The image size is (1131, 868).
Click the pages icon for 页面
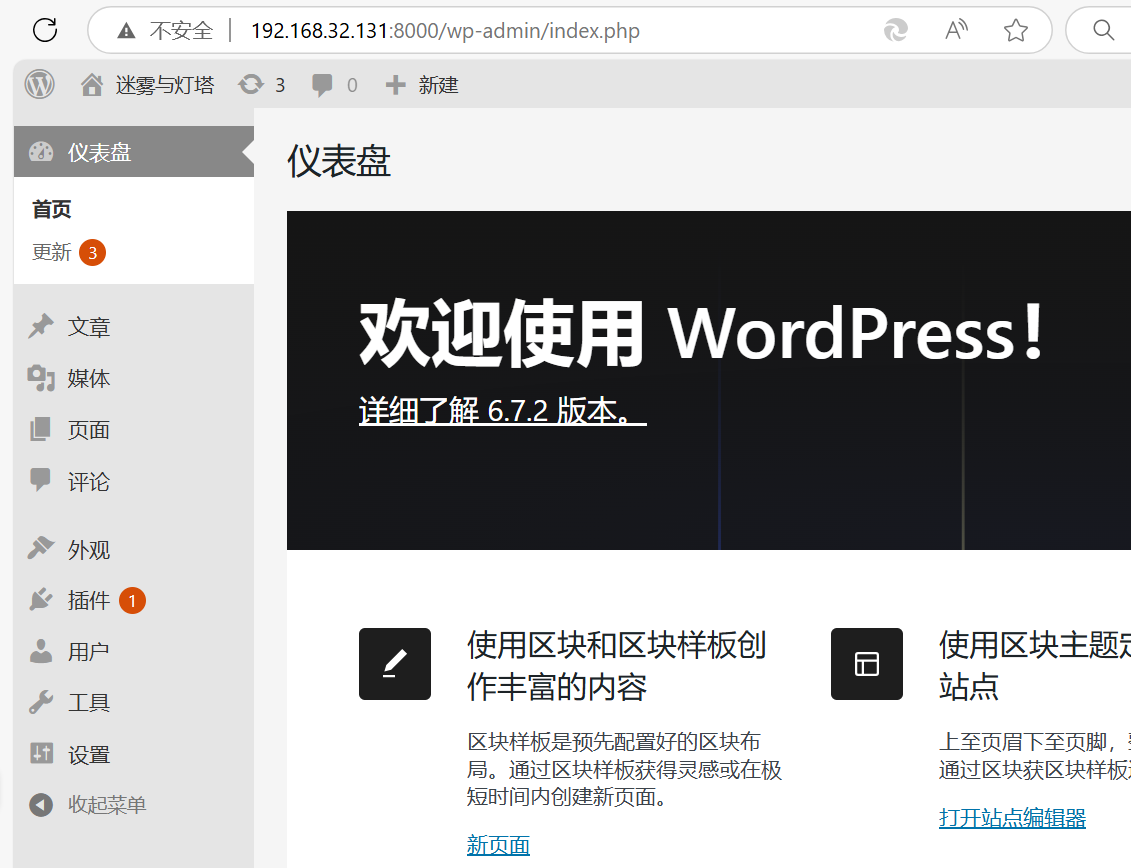pos(40,429)
